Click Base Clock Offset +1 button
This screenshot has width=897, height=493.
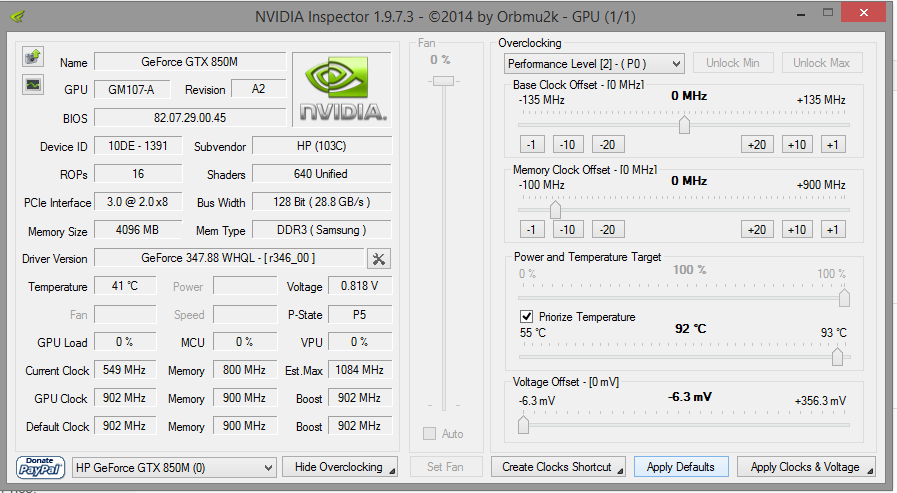[833, 145]
